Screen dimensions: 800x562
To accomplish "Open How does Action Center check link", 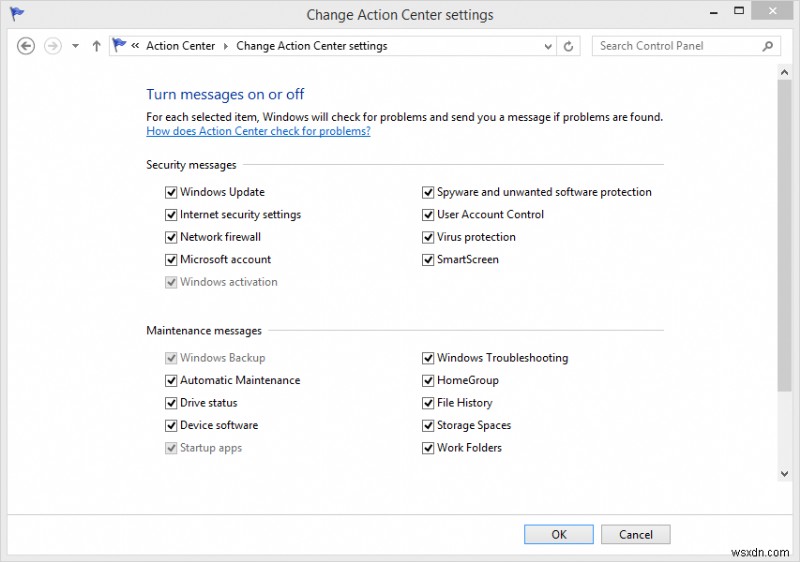I will click(258, 131).
